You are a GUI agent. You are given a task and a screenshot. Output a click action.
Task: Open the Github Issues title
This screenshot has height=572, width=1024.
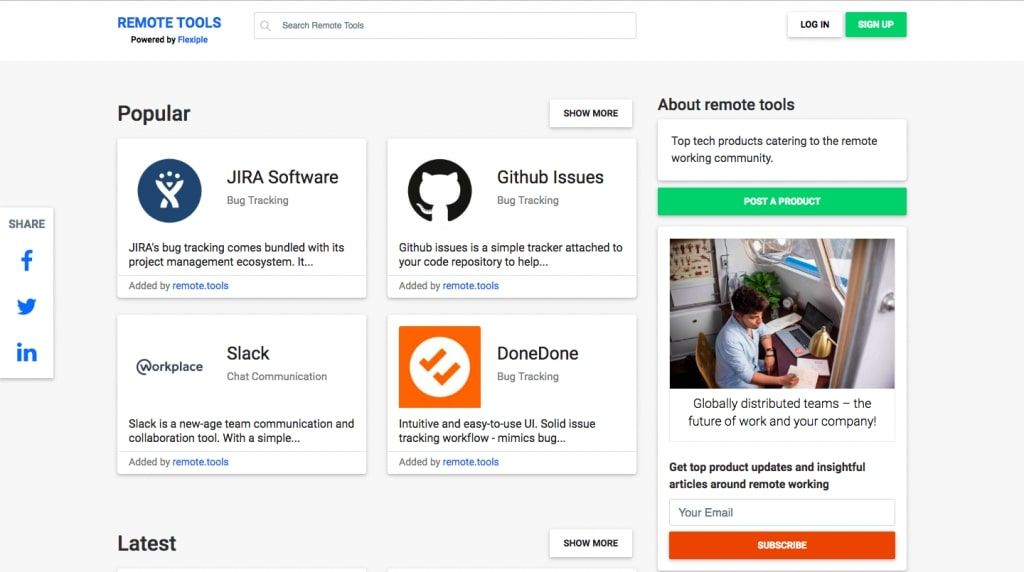(550, 177)
